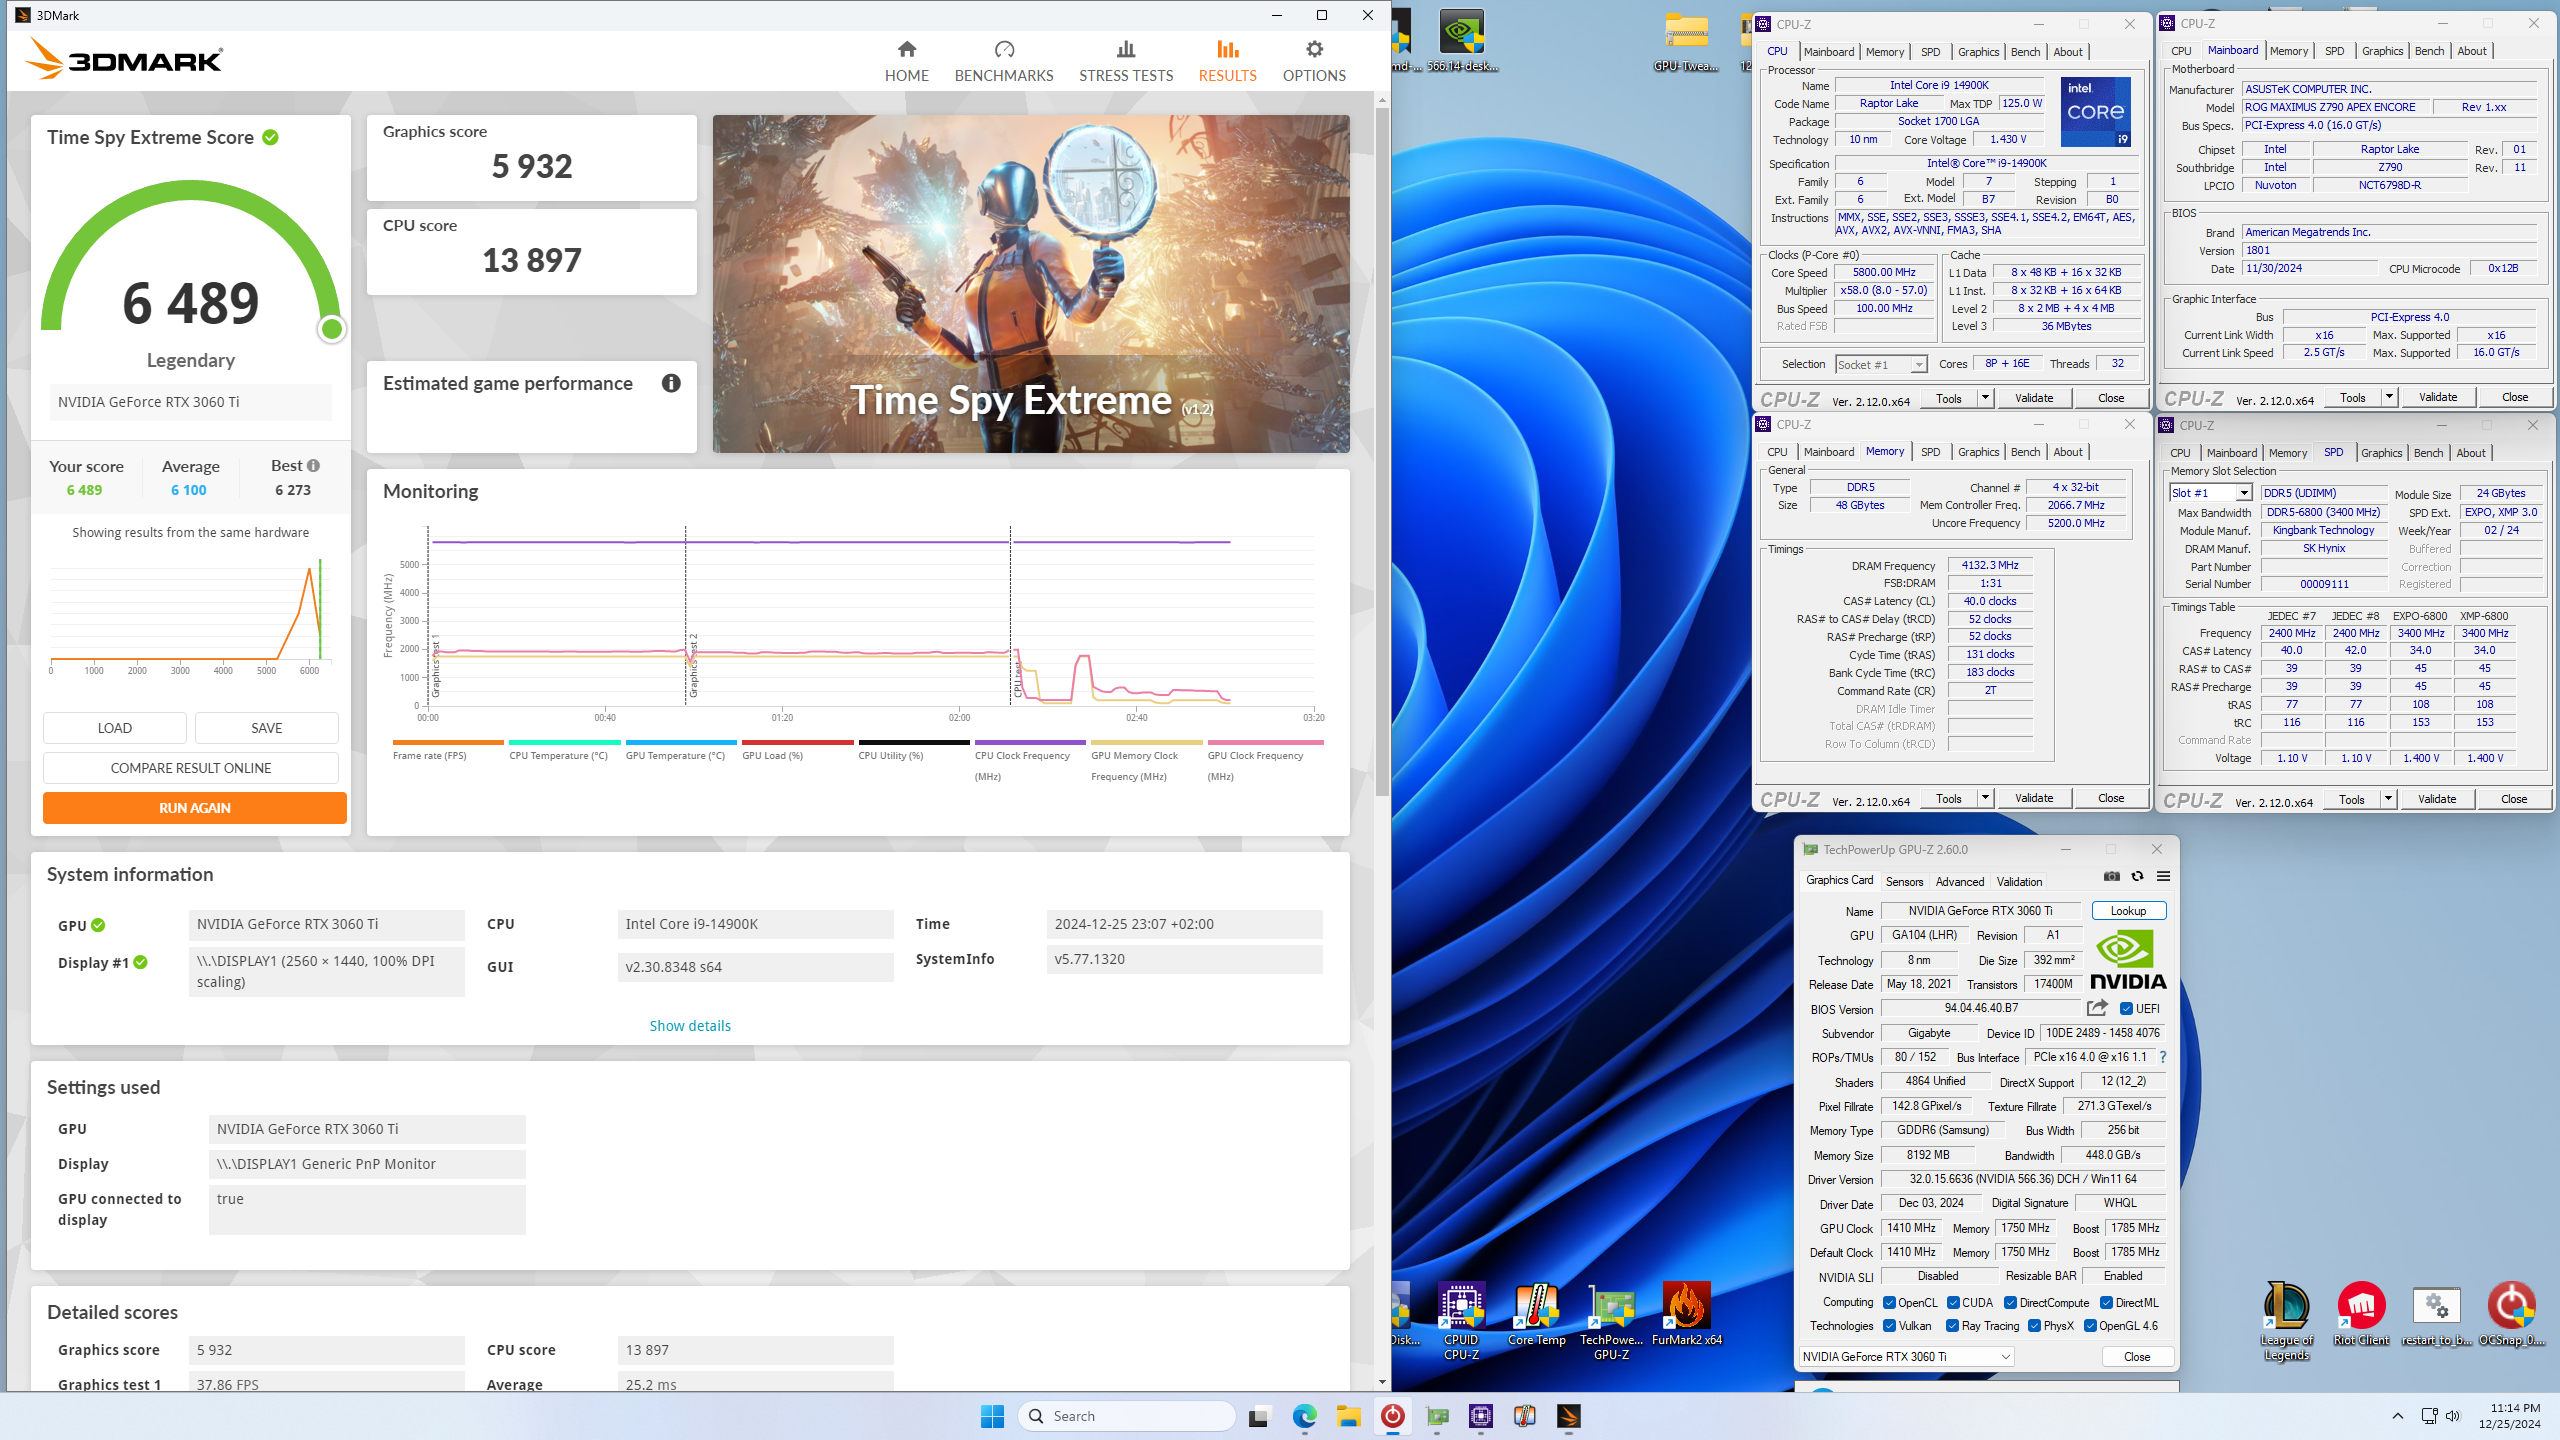Open File Explorer from the taskbar
Viewport: 2560px width, 1440px height.
point(1349,1416)
